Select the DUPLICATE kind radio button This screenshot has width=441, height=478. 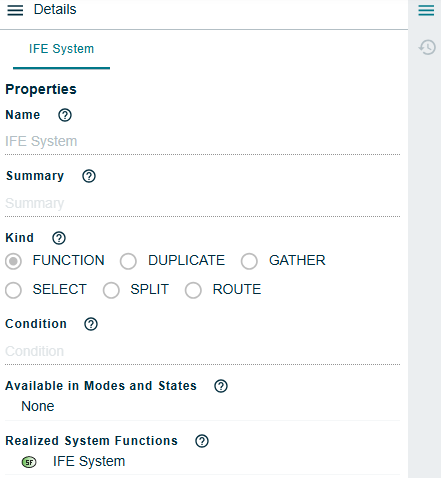point(128,261)
